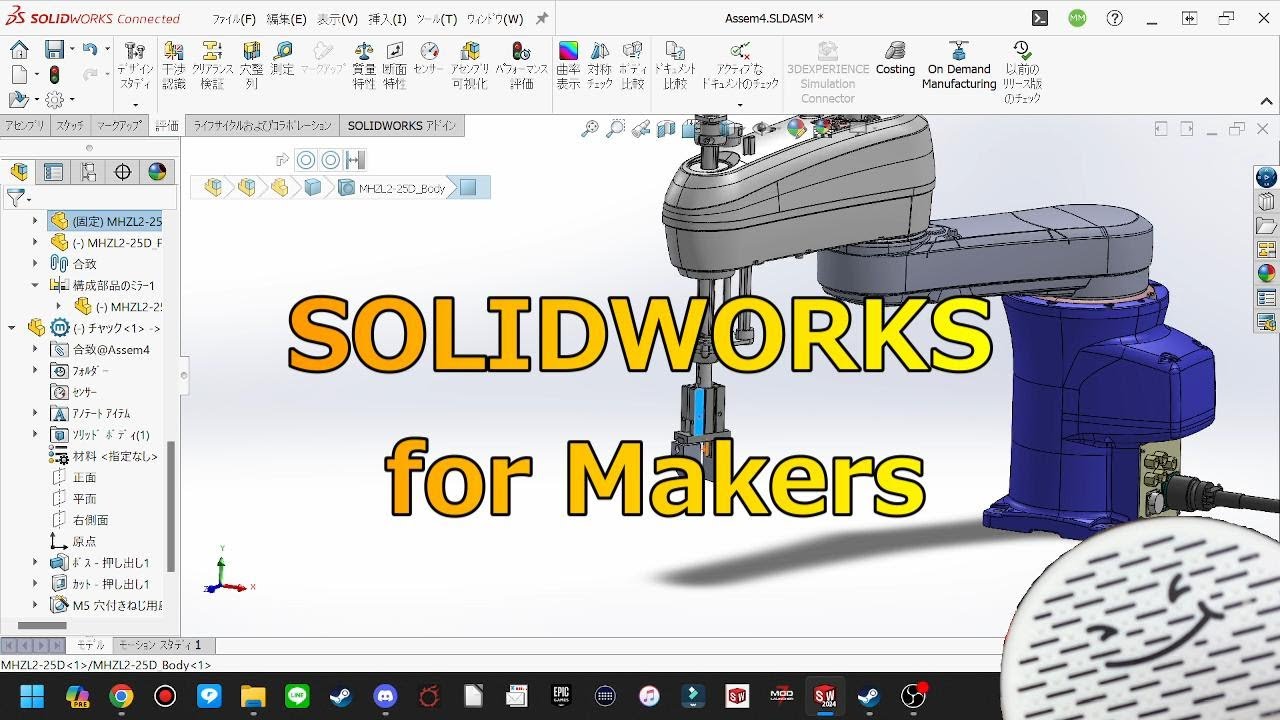
Task: Select the Measure (測定) tool
Action: (x=283, y=60)
